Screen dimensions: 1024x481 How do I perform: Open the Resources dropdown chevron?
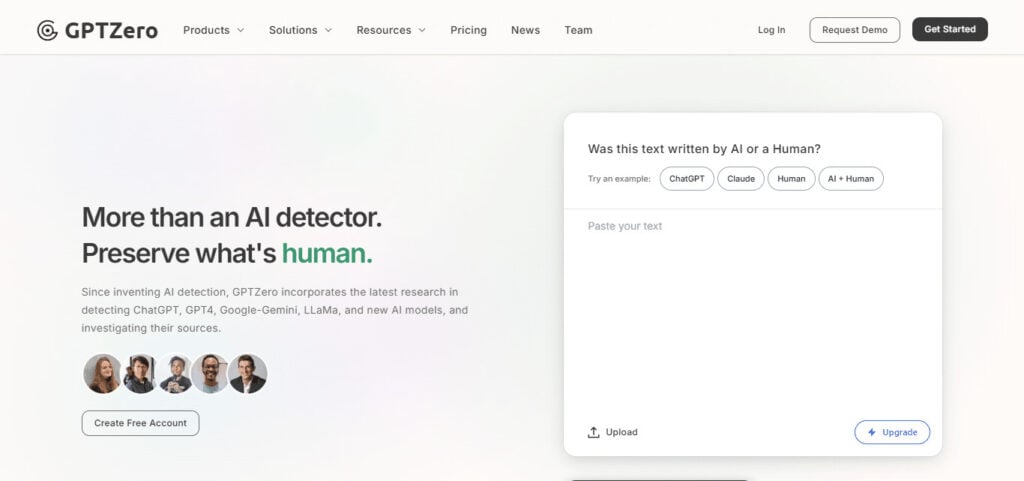coord(422,30)
